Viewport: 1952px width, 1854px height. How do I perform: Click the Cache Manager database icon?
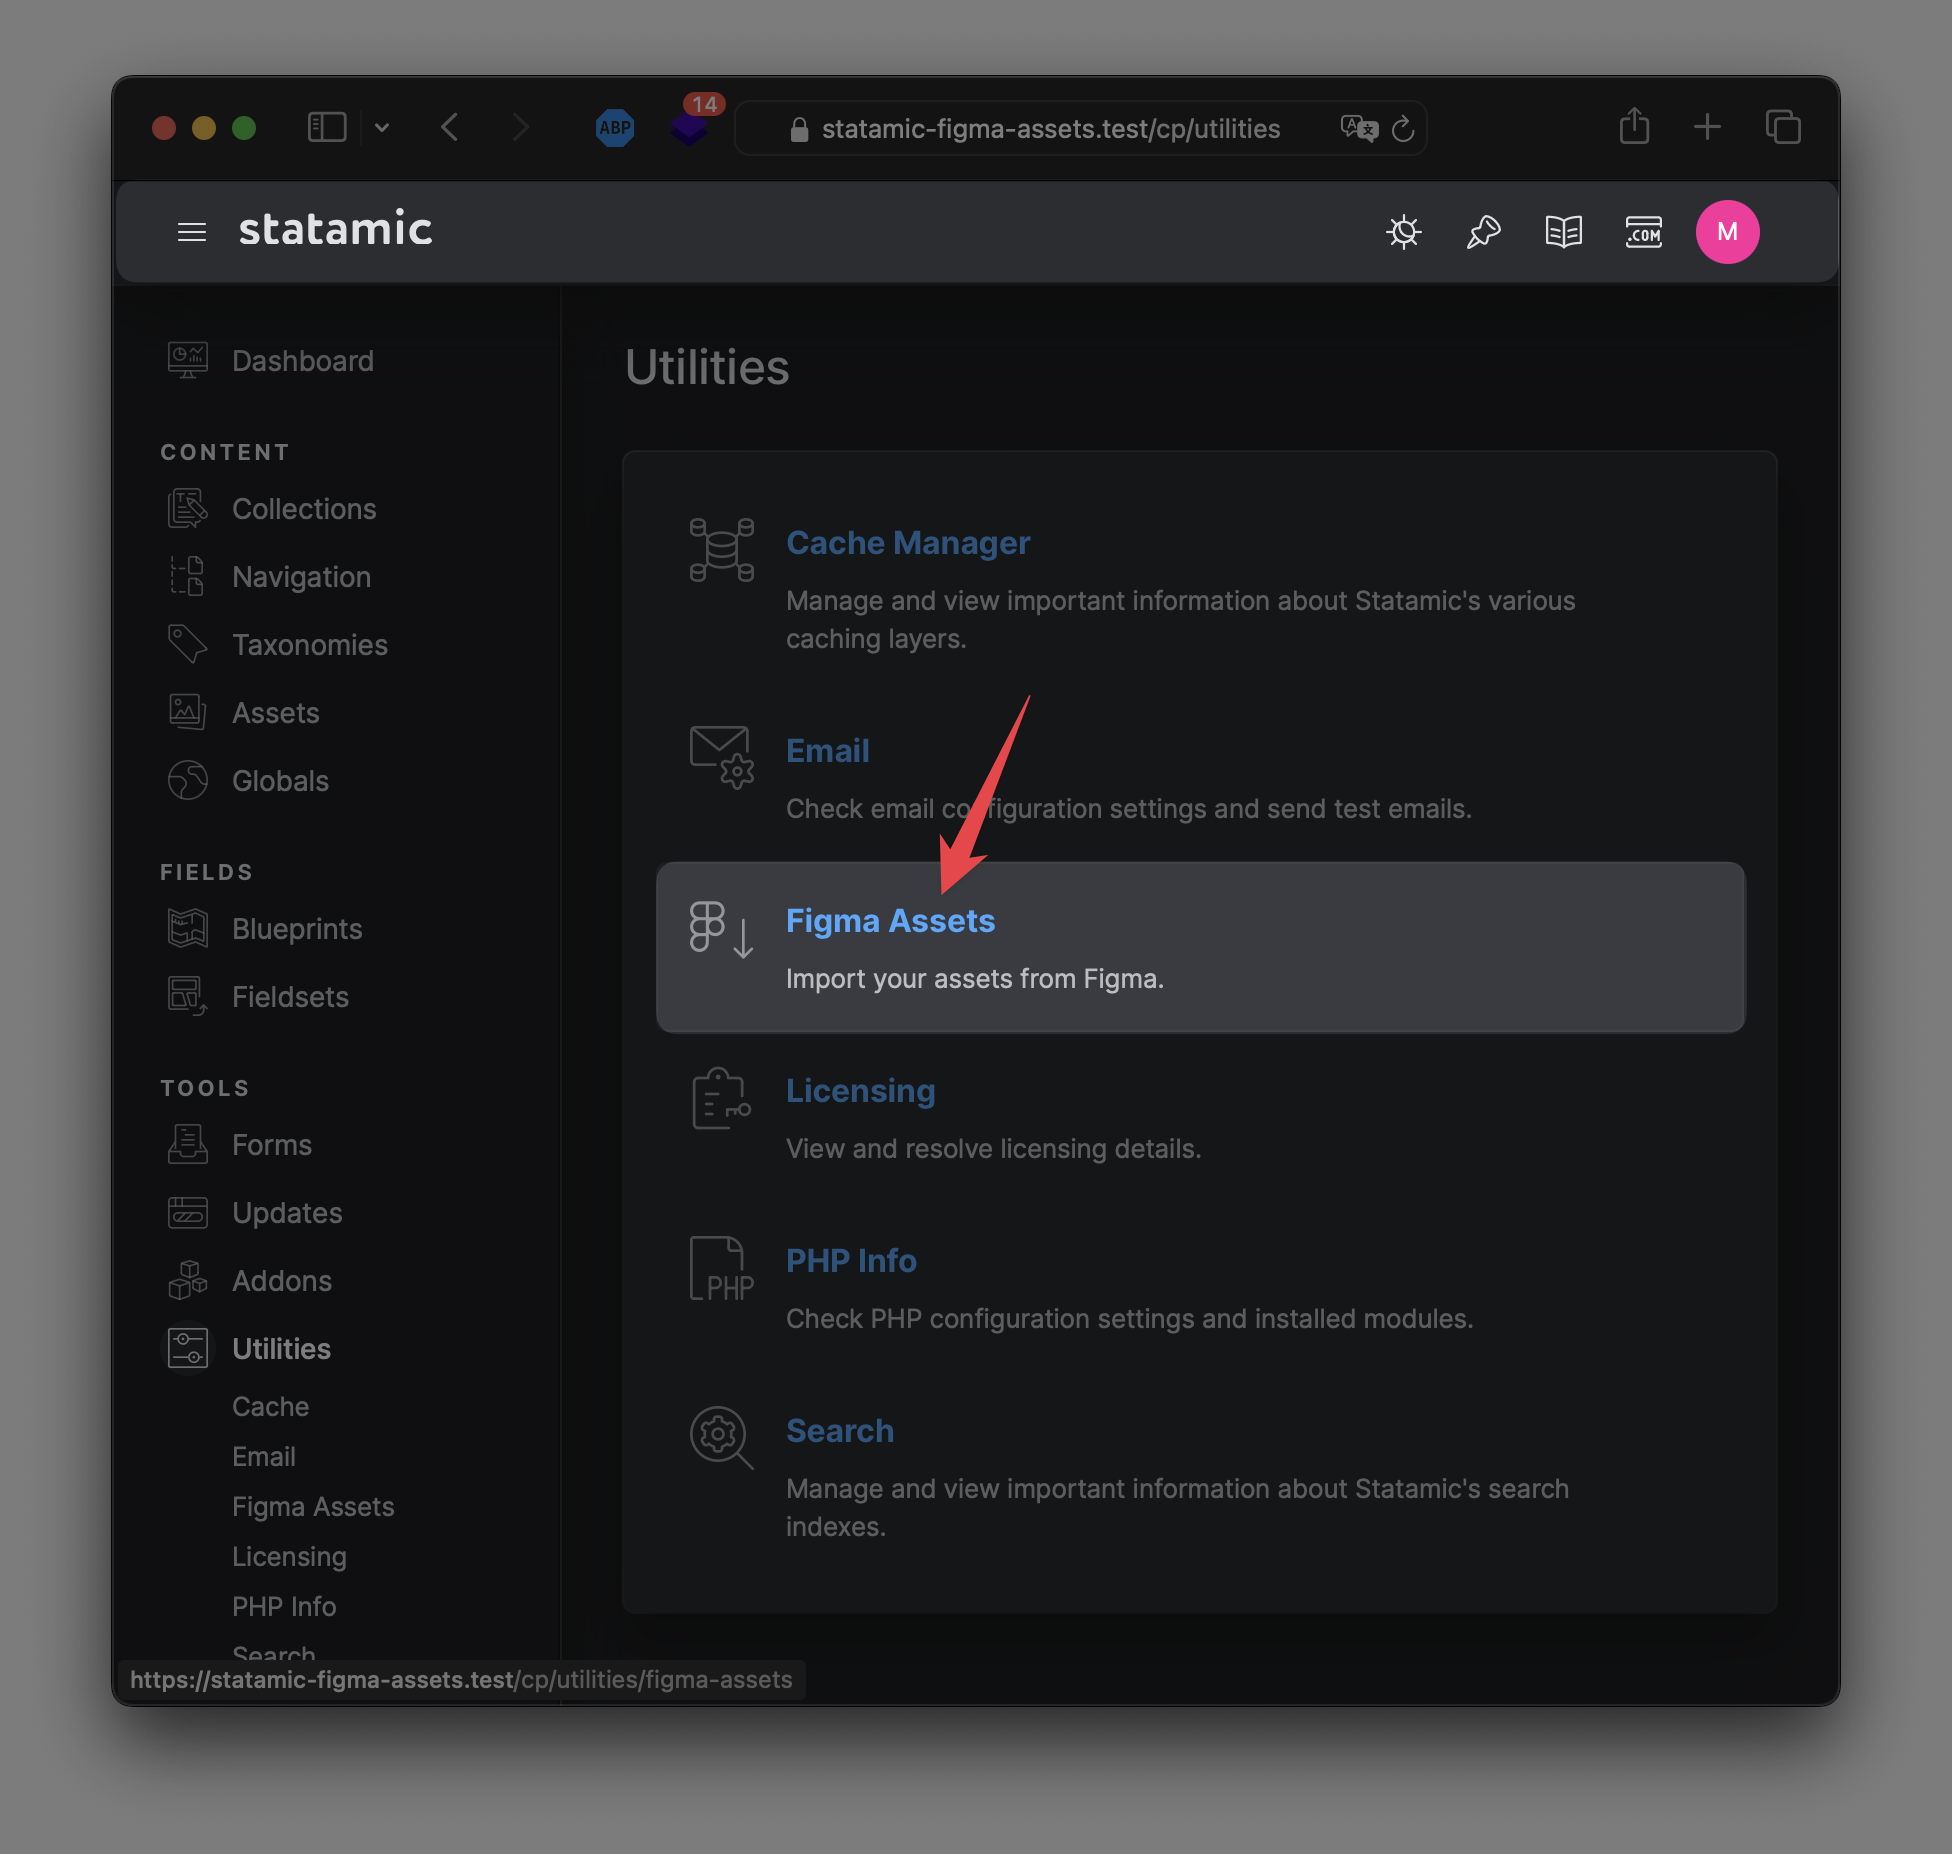coord(721,550)
